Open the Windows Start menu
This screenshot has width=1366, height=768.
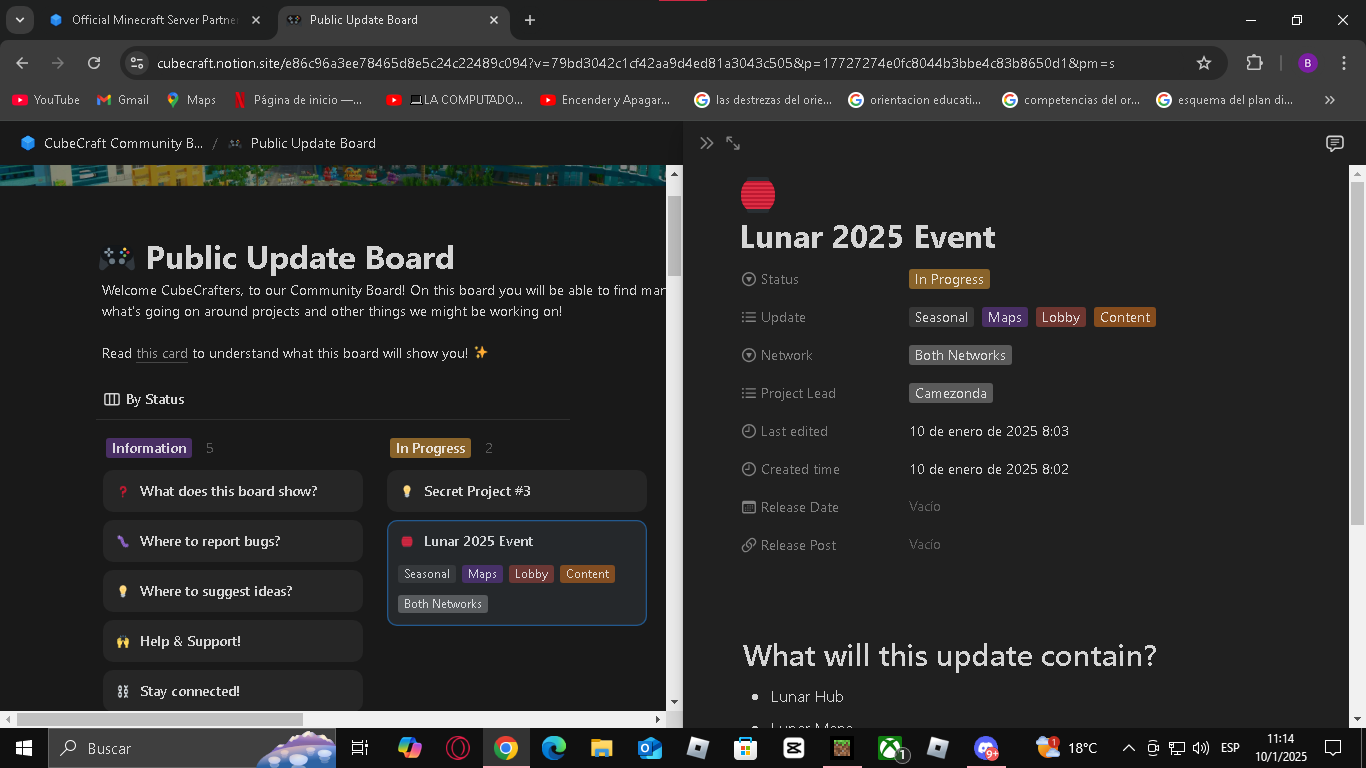(x=23, y=748)
